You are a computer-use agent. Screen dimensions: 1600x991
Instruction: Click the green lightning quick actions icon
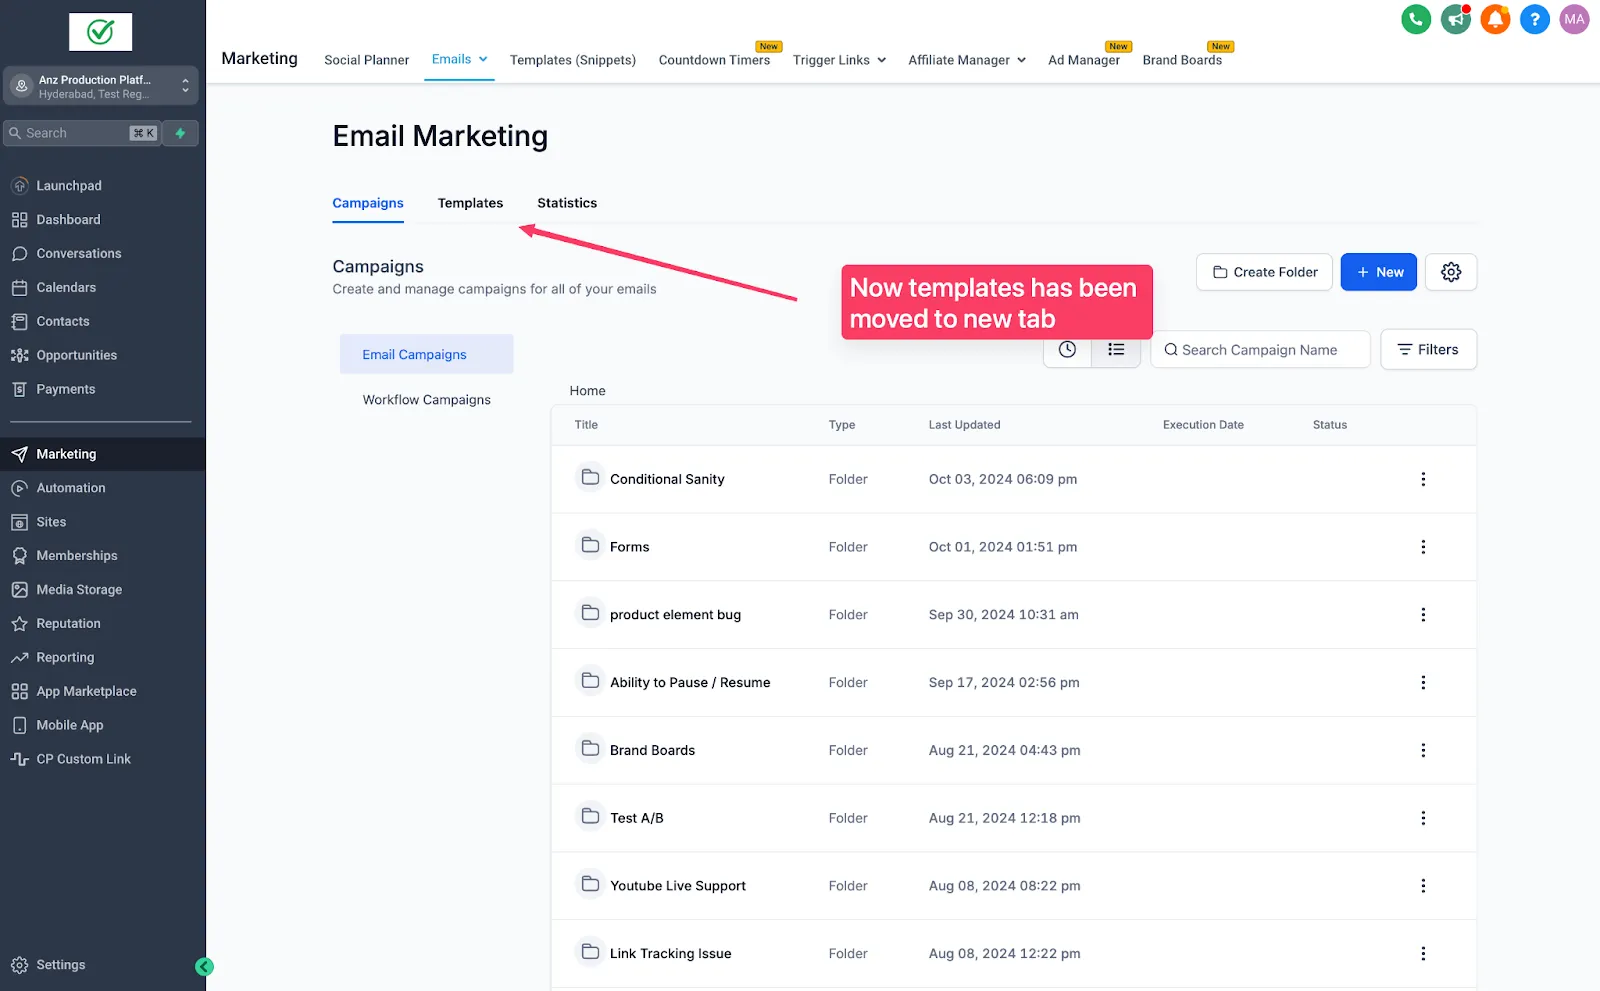180,133
